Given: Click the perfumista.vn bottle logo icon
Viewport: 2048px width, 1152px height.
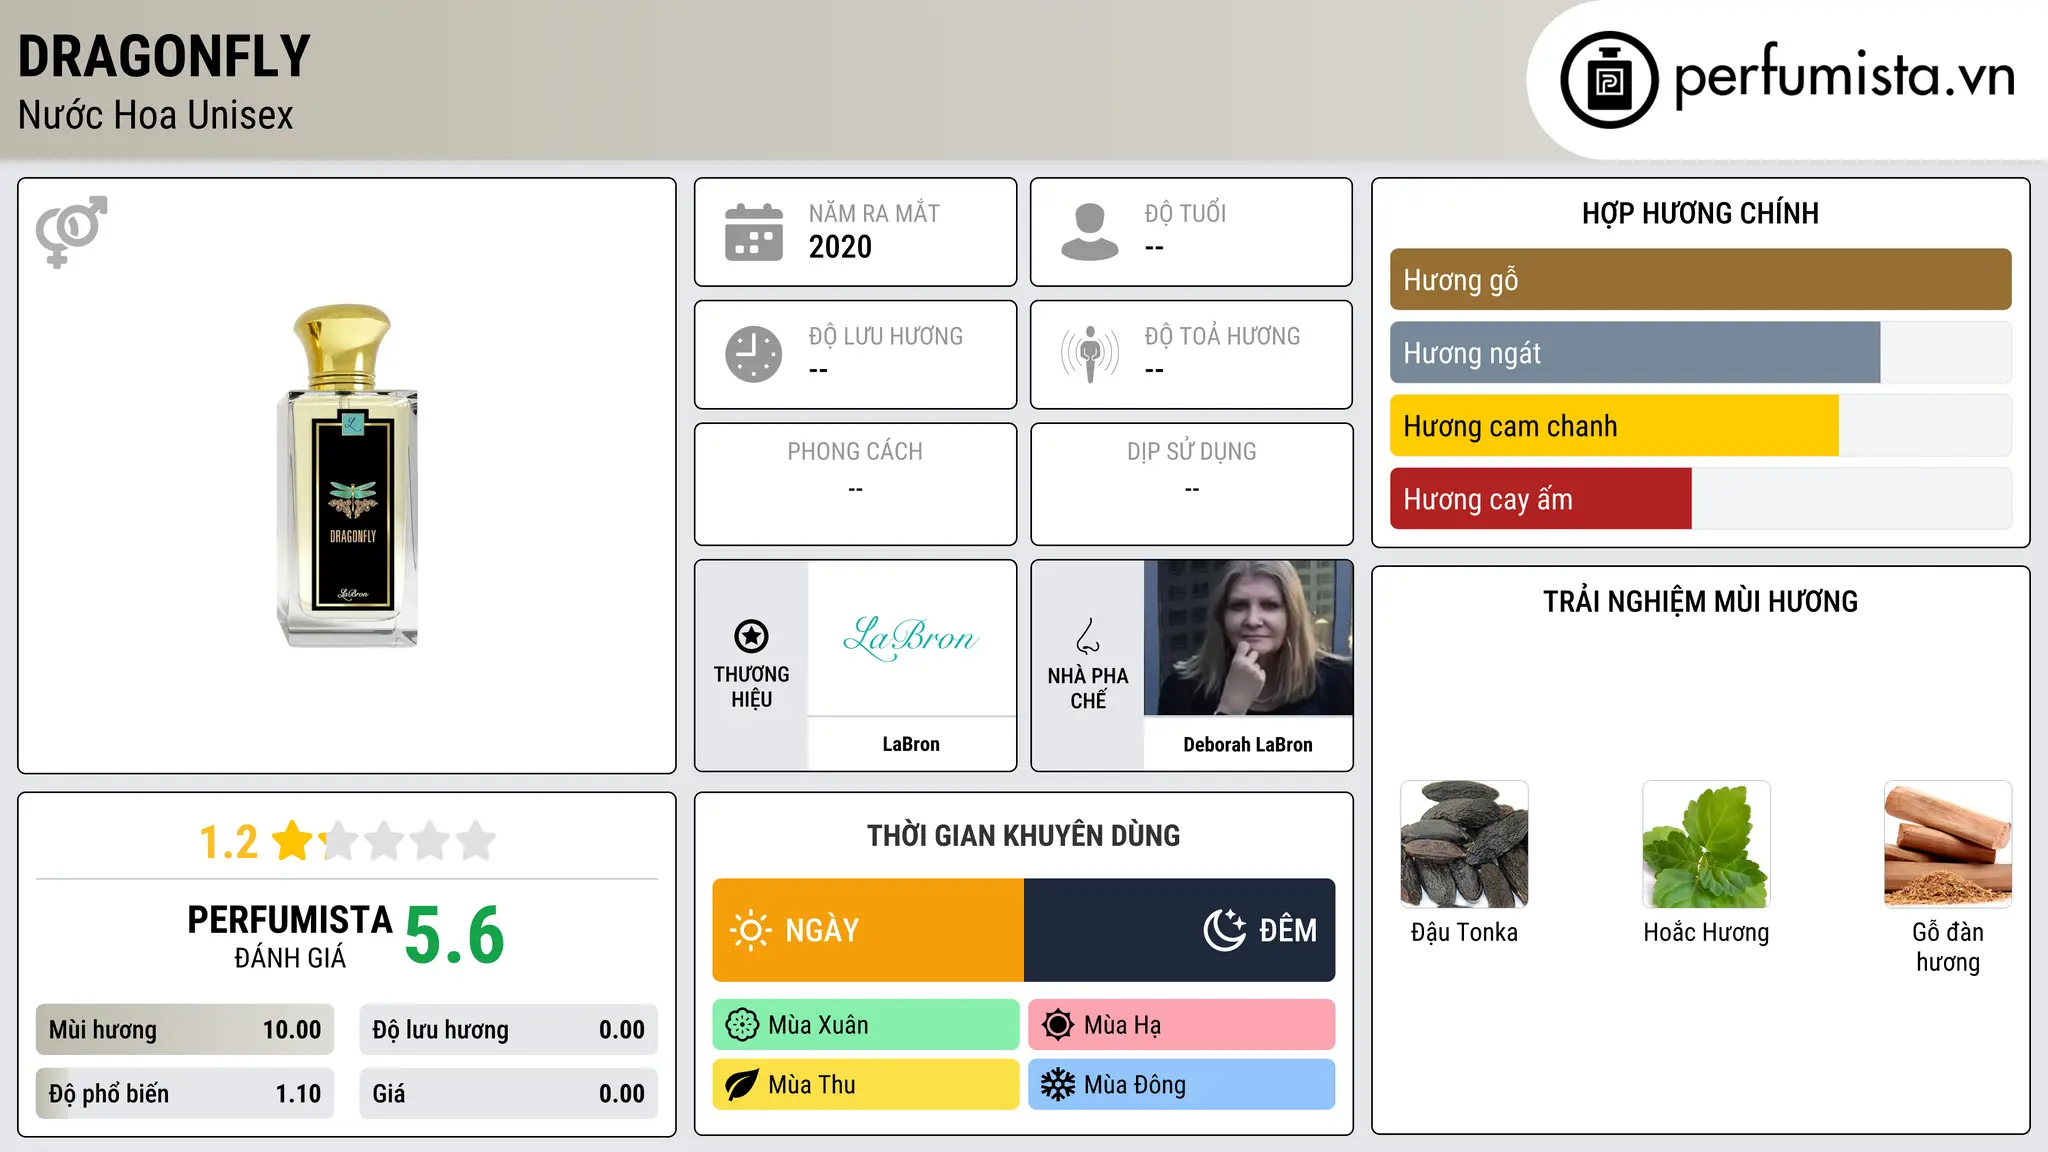Looking at the screenshot, I should click(1609, 80).
